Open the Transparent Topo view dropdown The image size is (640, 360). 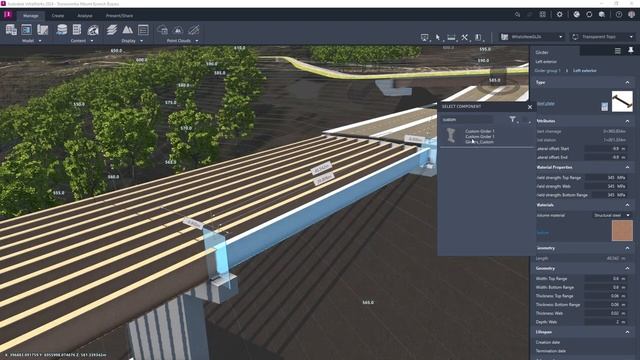602,37
